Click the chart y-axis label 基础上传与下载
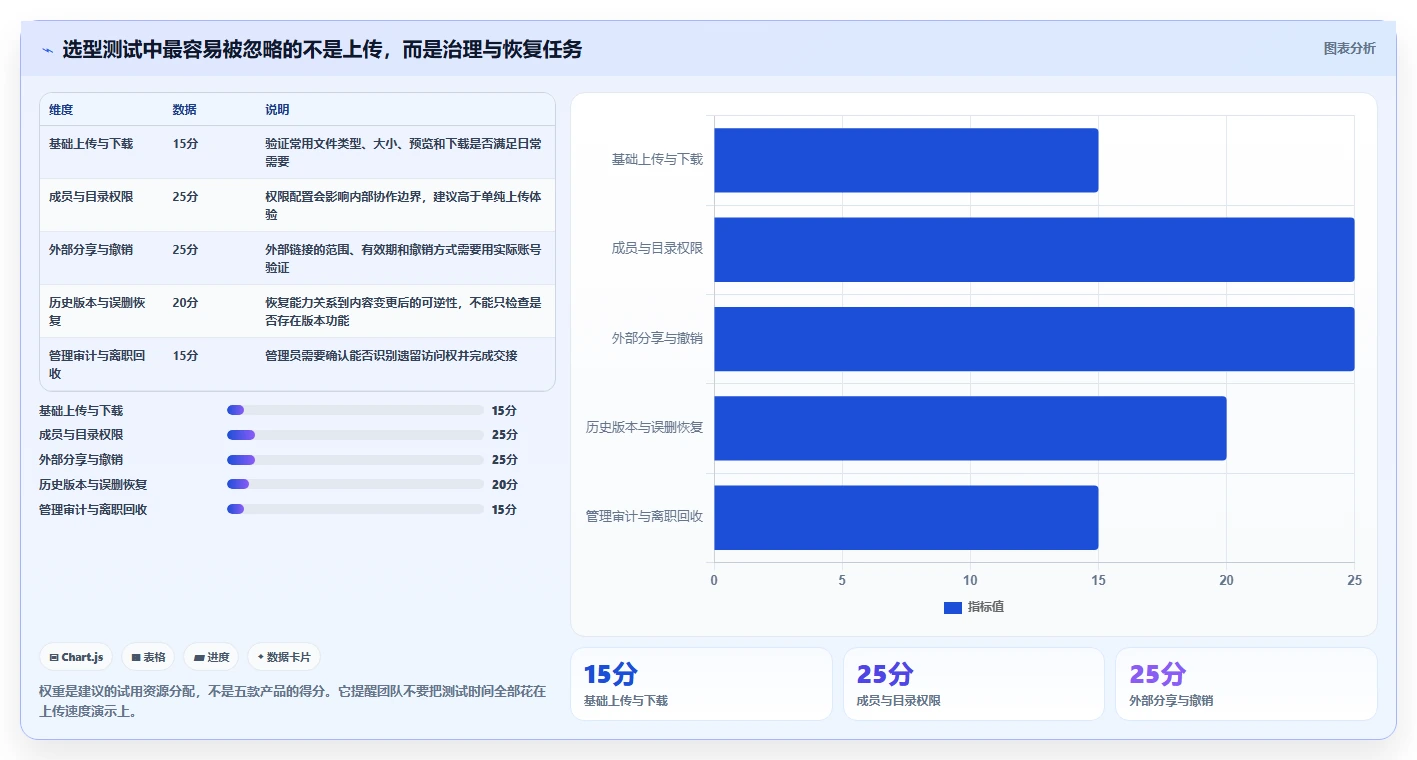Screen dimensions: 1417x760 coord(657,160)
